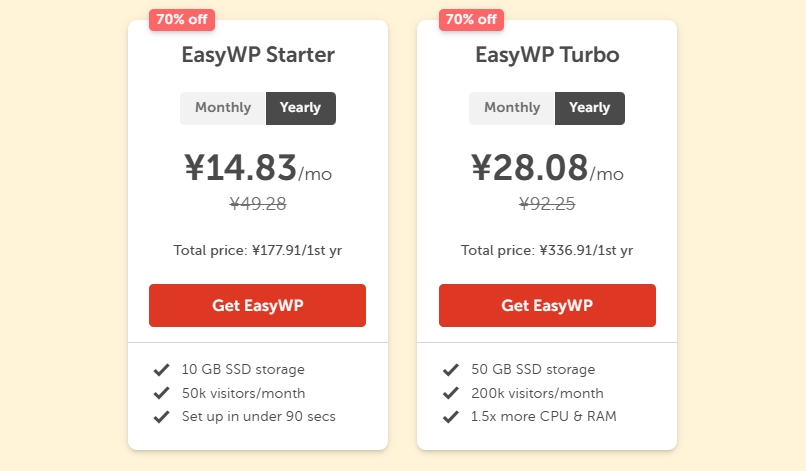
Task: Click the EasyWP Starter plan title
Action: pyautogui.click(x=258, y=55)
